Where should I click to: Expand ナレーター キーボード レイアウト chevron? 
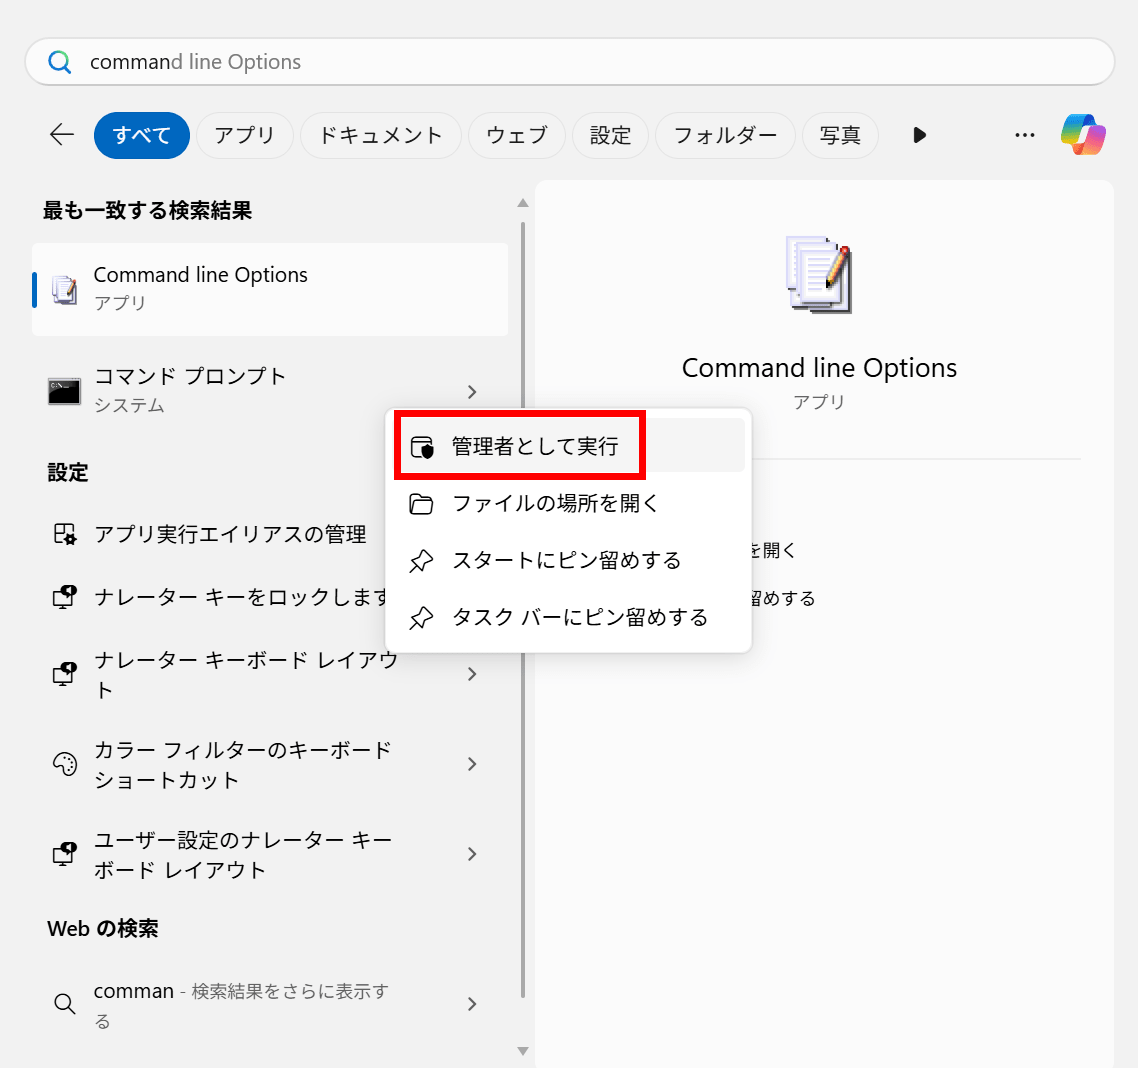point(472,674)
